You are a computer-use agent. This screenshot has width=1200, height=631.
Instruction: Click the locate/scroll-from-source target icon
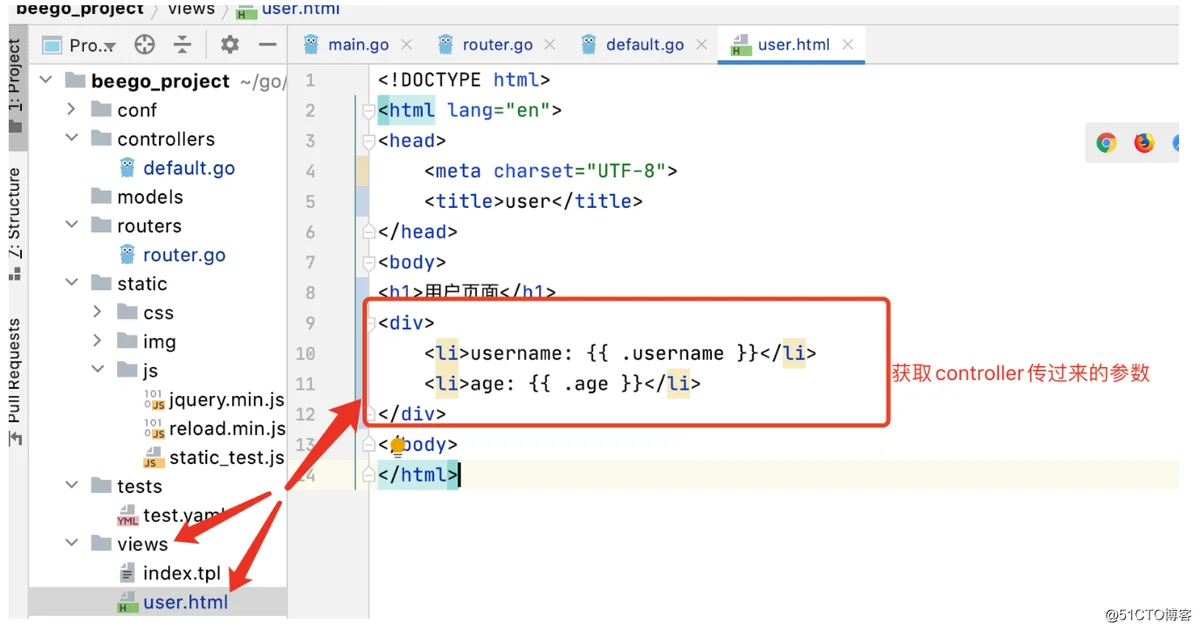point(145,45)
